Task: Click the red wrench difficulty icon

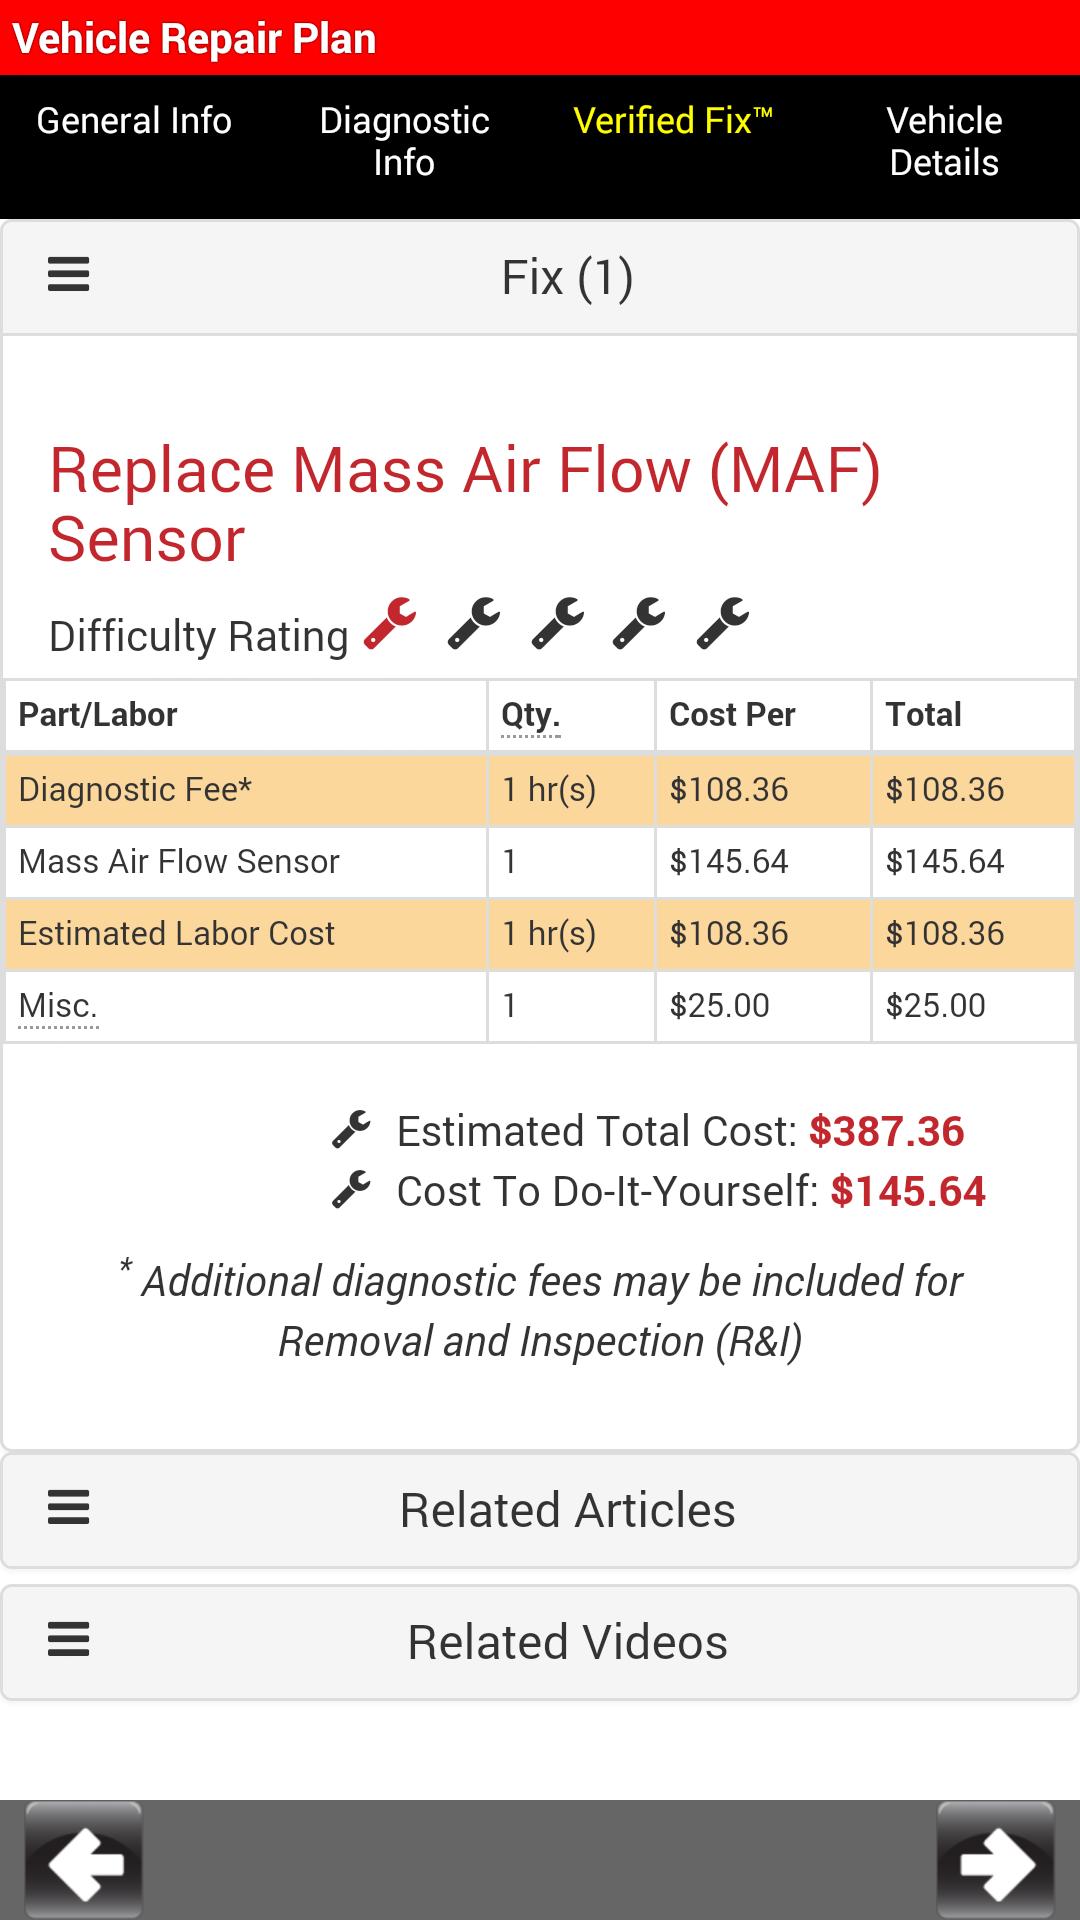Action: pyautogui.click(x=390, y=624)
